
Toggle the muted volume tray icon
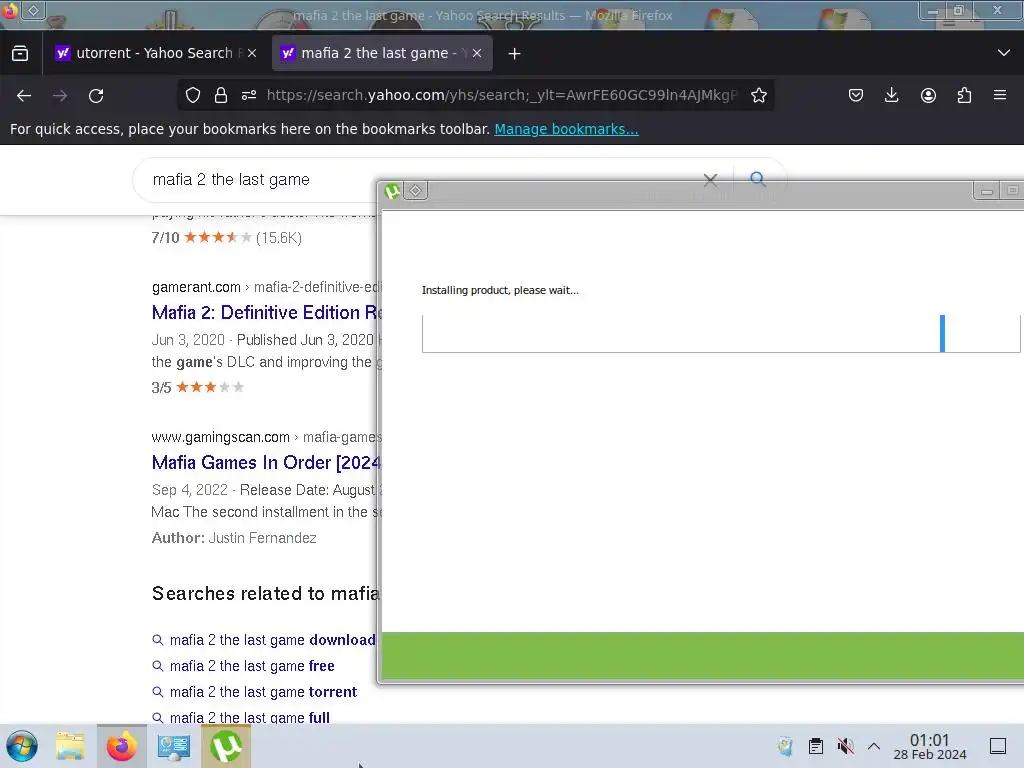[846, 746]
